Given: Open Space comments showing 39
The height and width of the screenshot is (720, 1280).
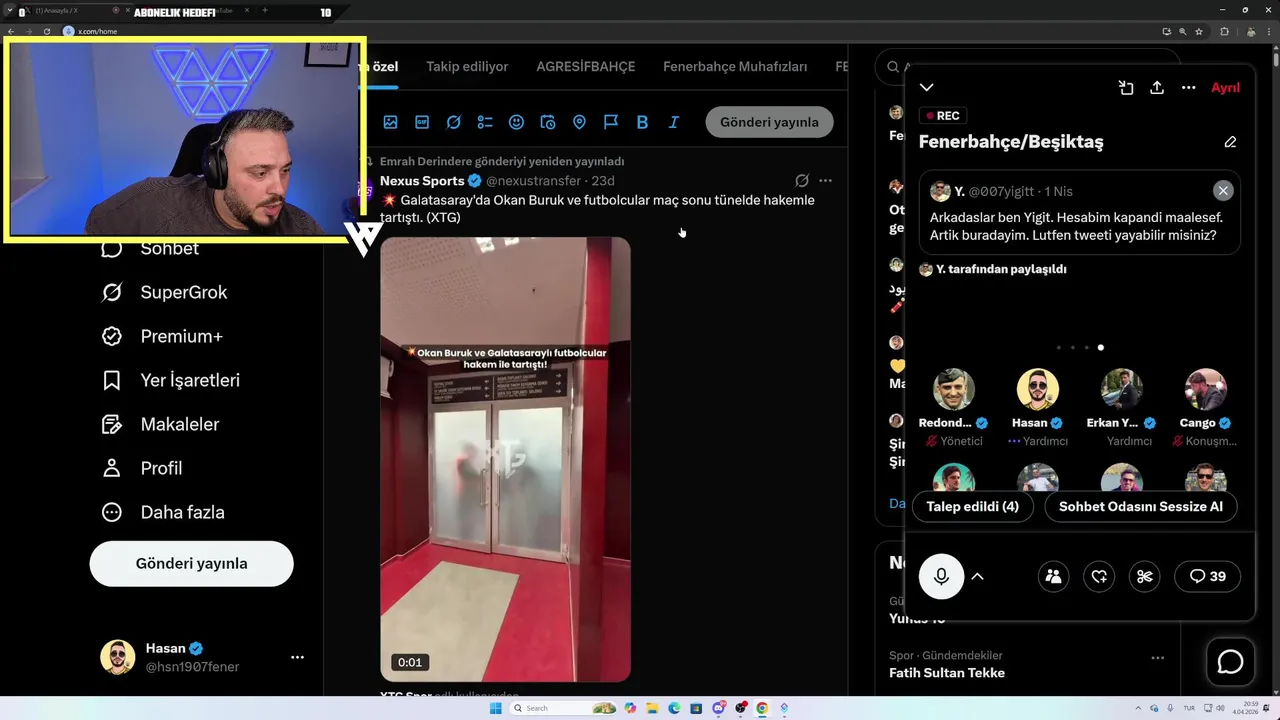Looking at the screenshot, I should click(1208, 576).
